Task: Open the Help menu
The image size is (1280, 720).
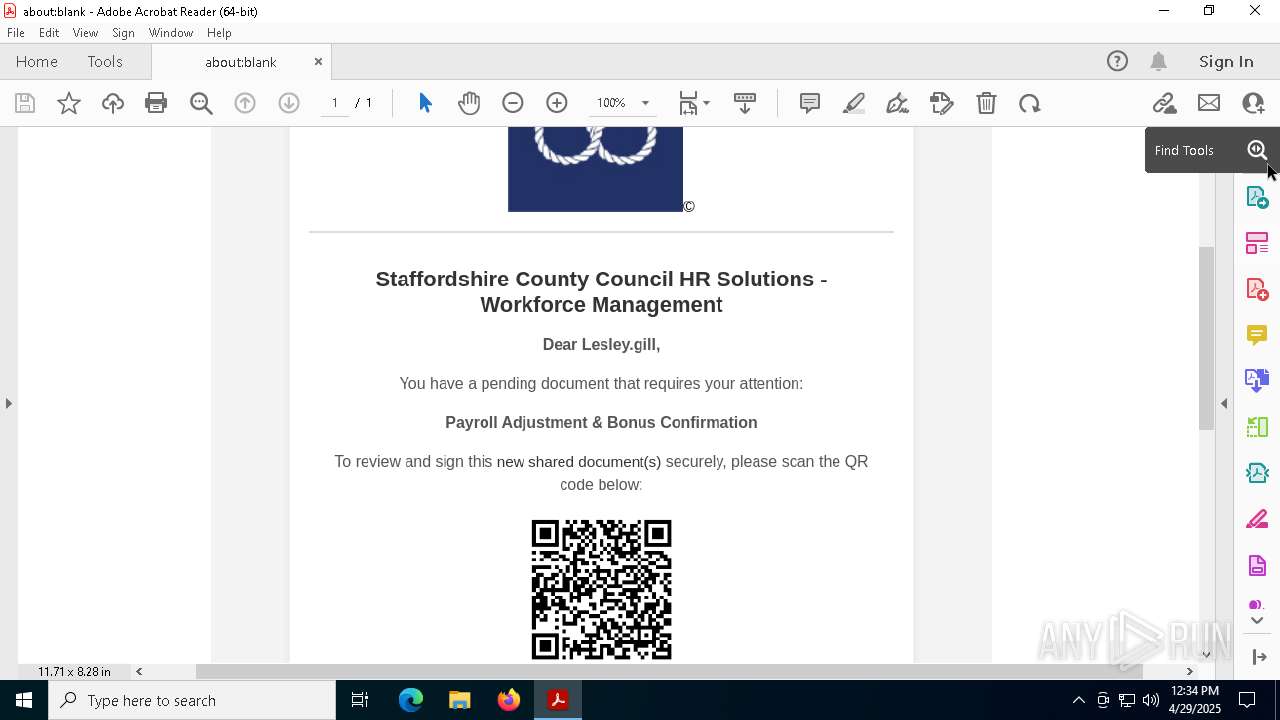Action: click(x=219, y=33)
